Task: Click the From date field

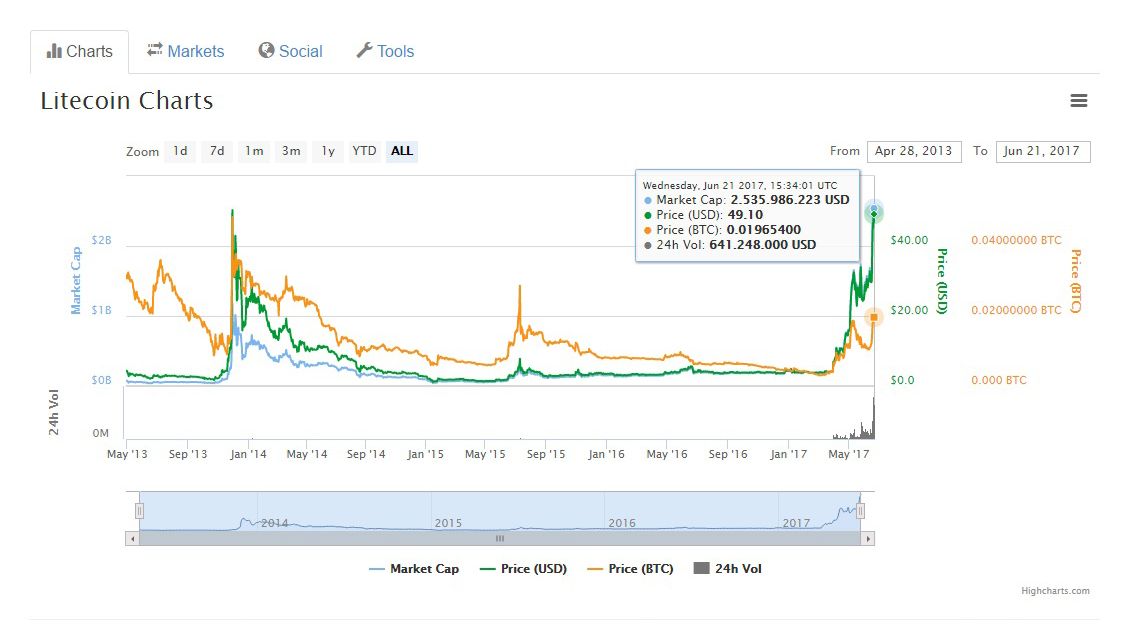Action: (913, 151)
